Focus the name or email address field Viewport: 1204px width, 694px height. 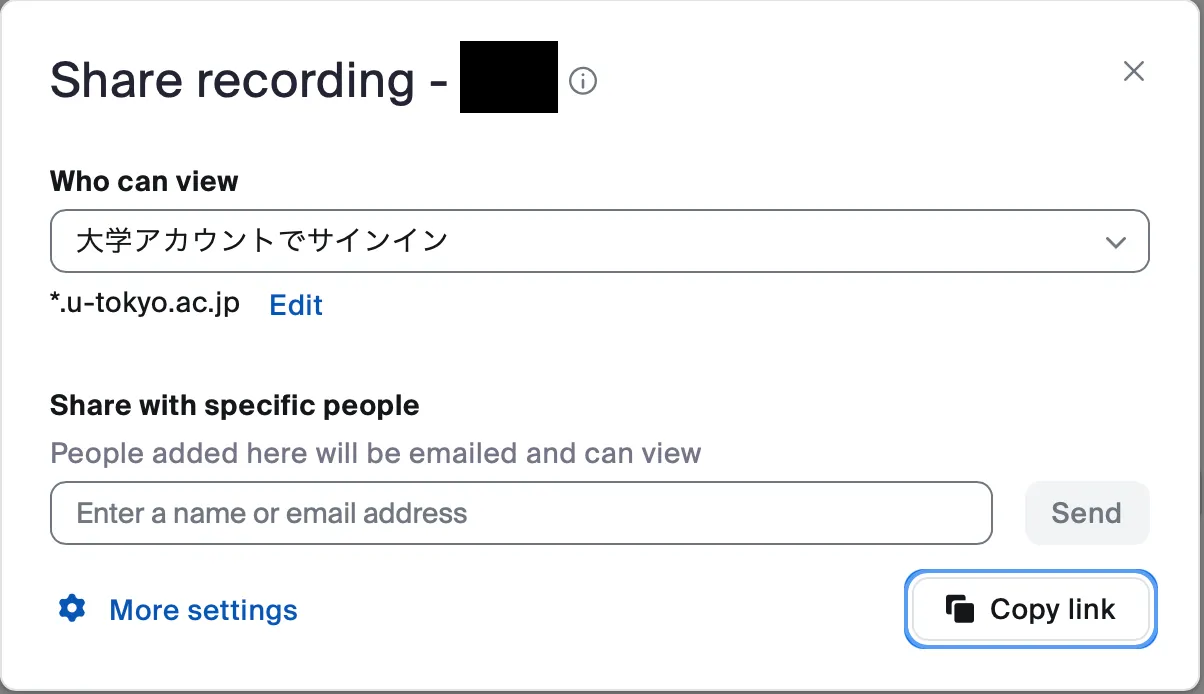click(521, 513)
